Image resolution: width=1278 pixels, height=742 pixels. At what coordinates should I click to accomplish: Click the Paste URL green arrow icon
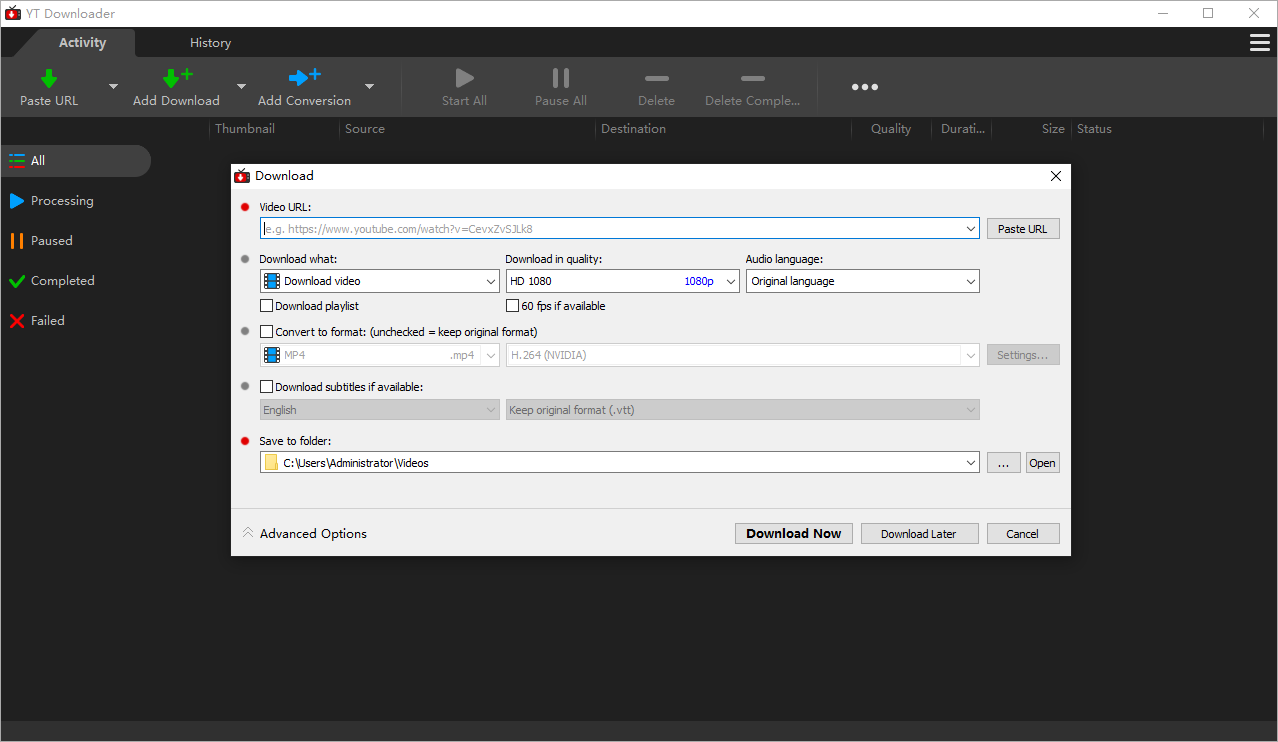(48, 79)
